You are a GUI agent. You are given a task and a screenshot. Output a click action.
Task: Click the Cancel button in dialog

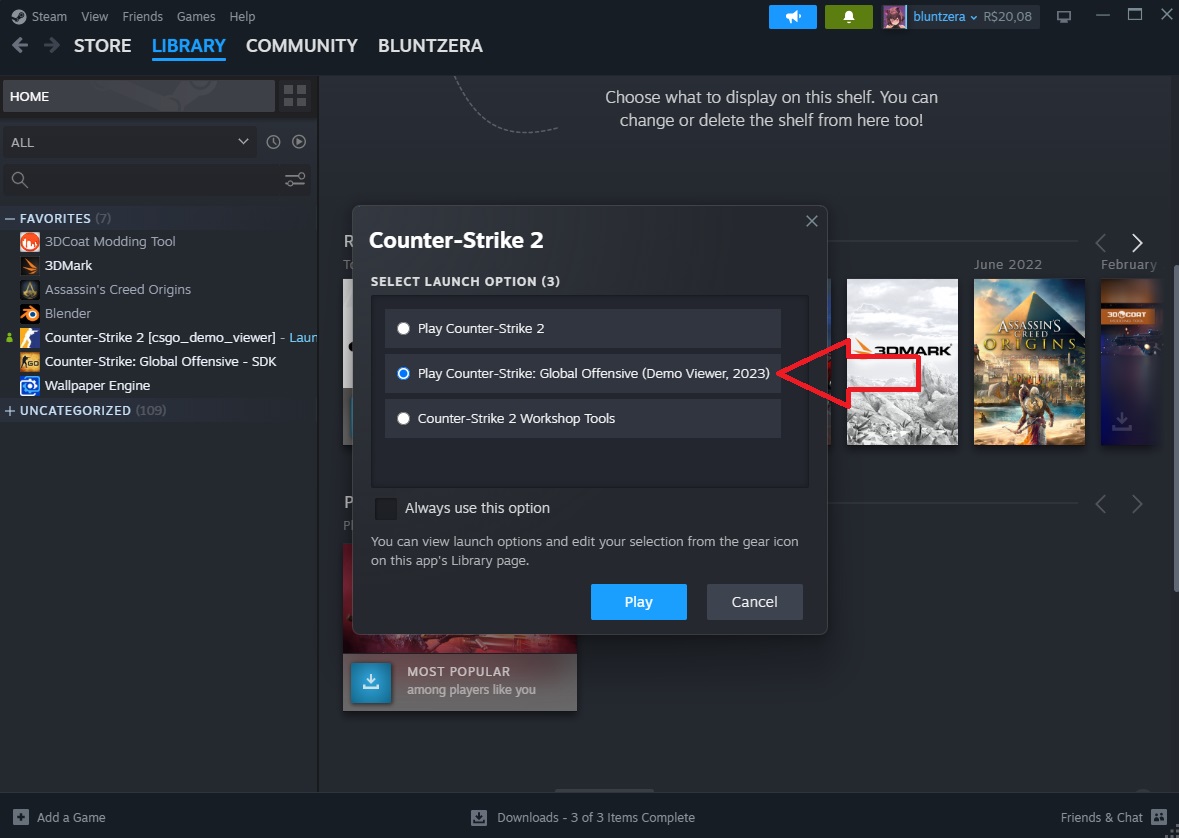(x=754, y=602)
